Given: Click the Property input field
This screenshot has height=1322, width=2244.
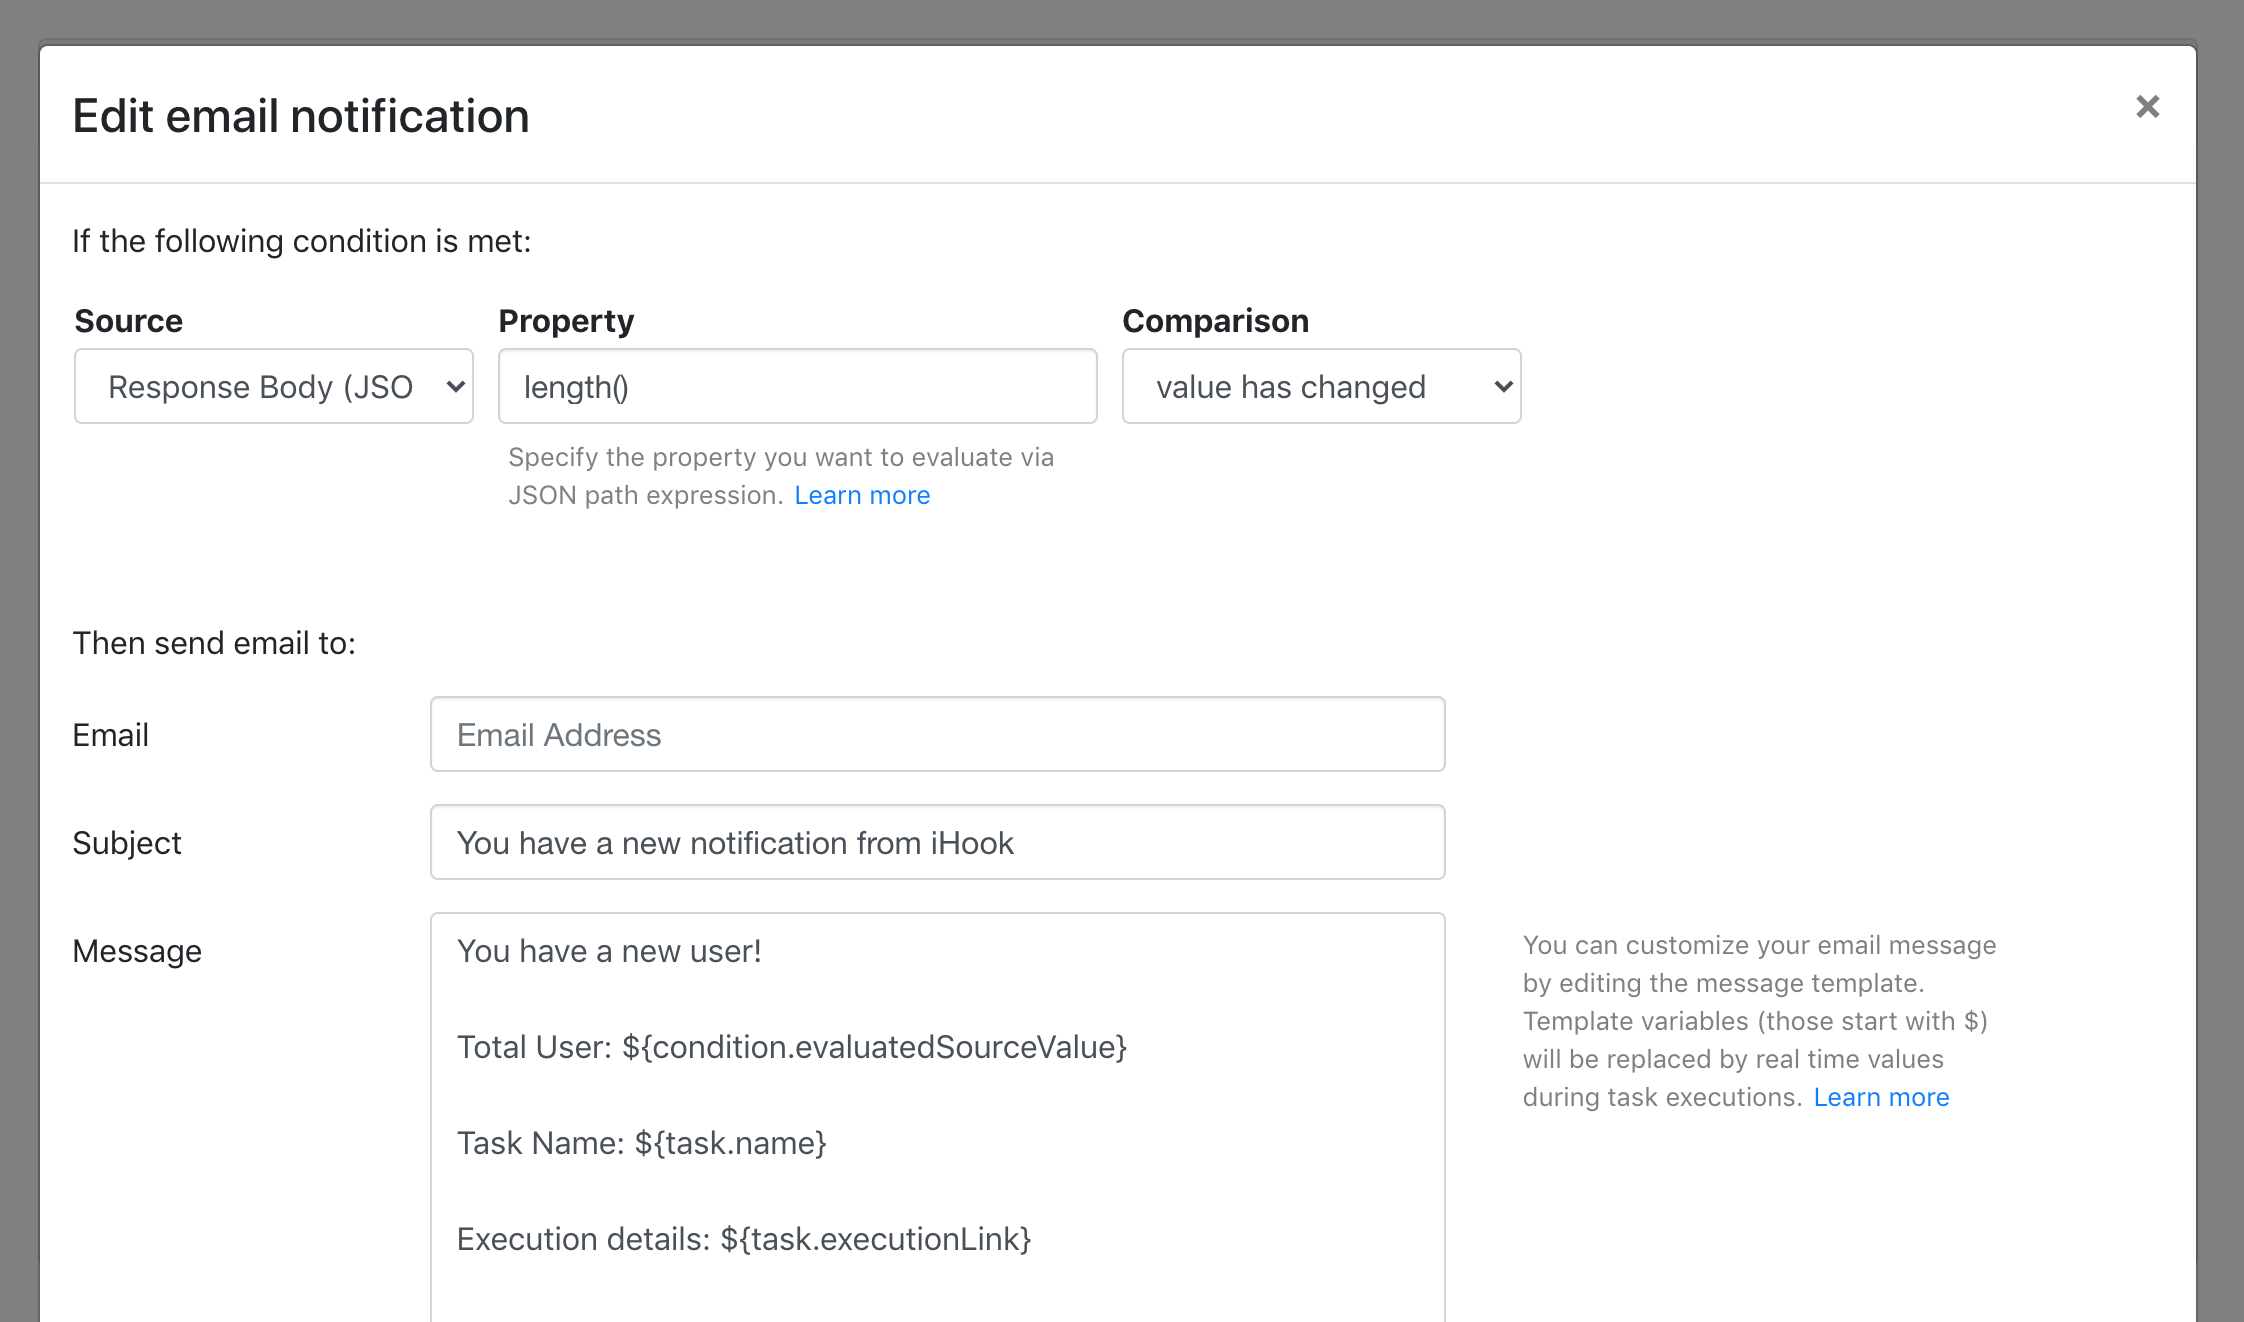Looking at the screenshot, I should pos(797,386).
